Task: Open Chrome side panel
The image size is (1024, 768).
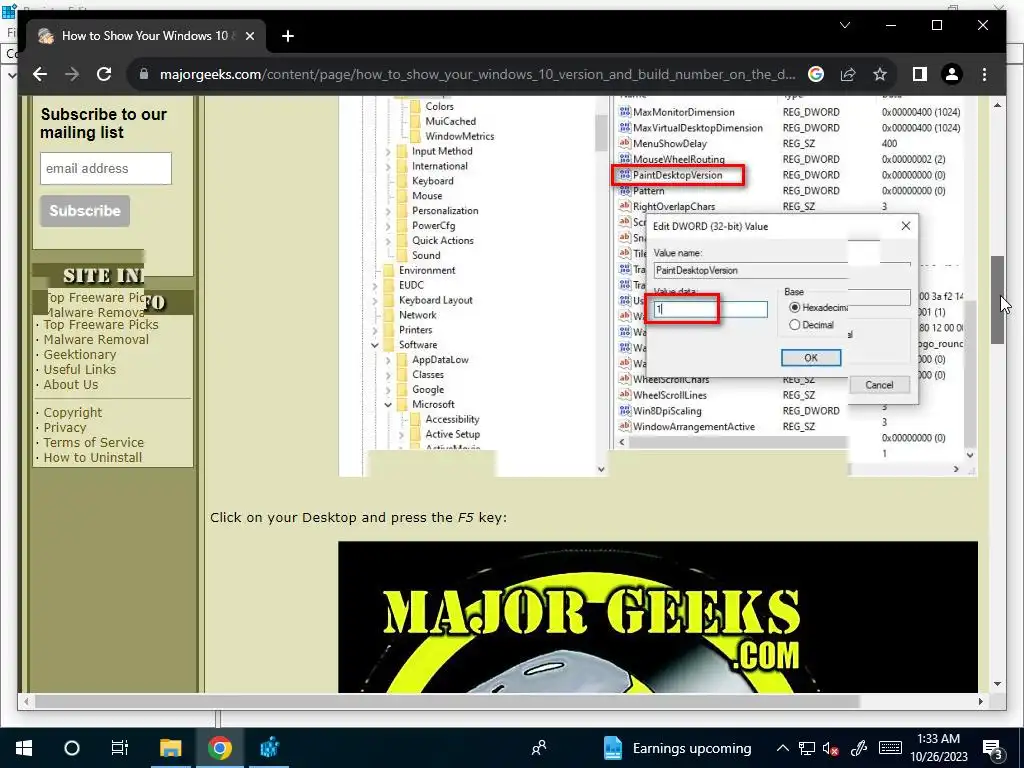Action: (x=920, y=74)
